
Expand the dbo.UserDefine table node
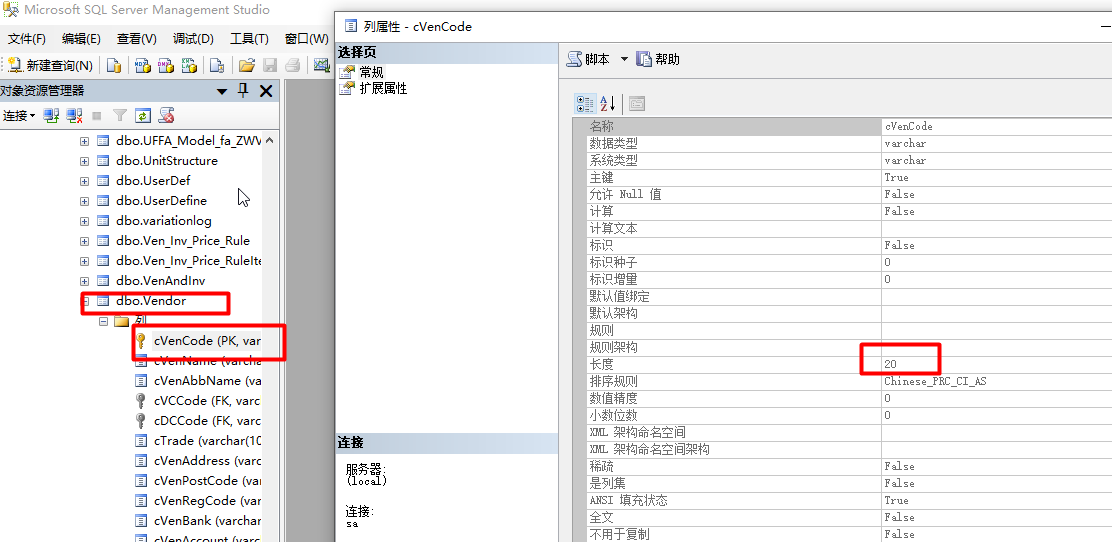pos(84,201)
